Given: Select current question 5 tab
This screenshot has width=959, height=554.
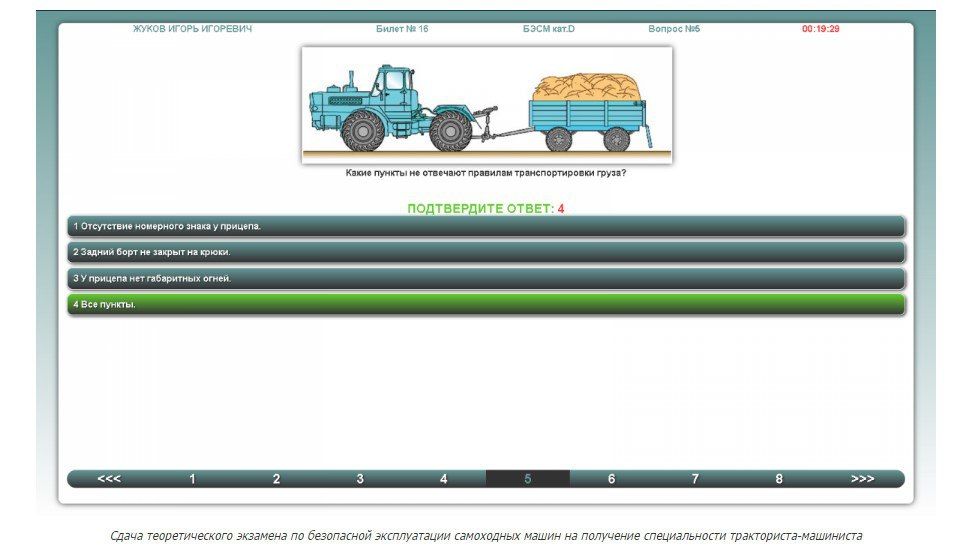Looking at the screenshot, I should 528,479.
